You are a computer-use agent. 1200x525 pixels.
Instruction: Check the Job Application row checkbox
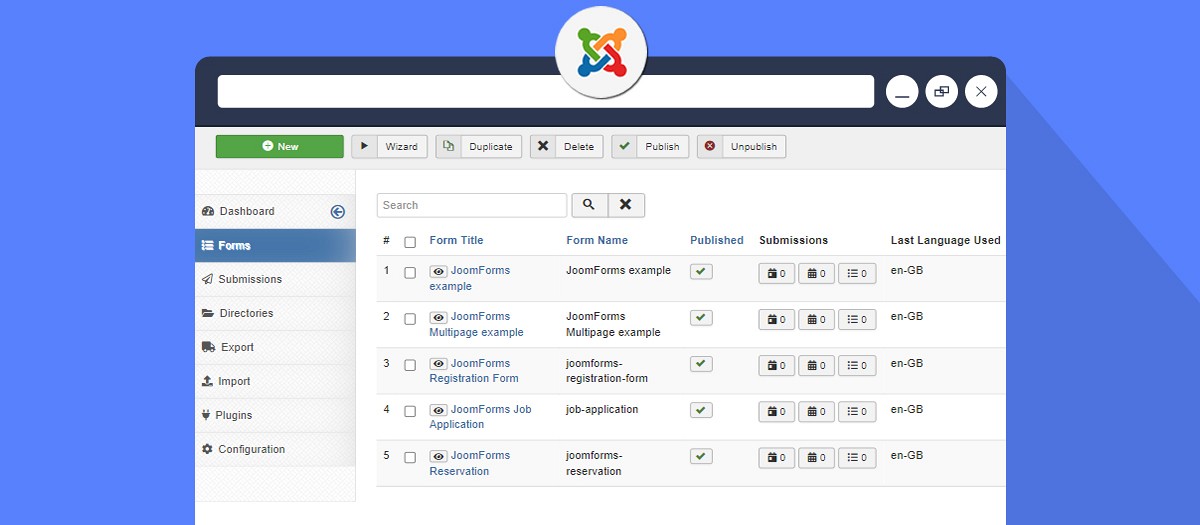pyautogui.click(x=410, y=411)
